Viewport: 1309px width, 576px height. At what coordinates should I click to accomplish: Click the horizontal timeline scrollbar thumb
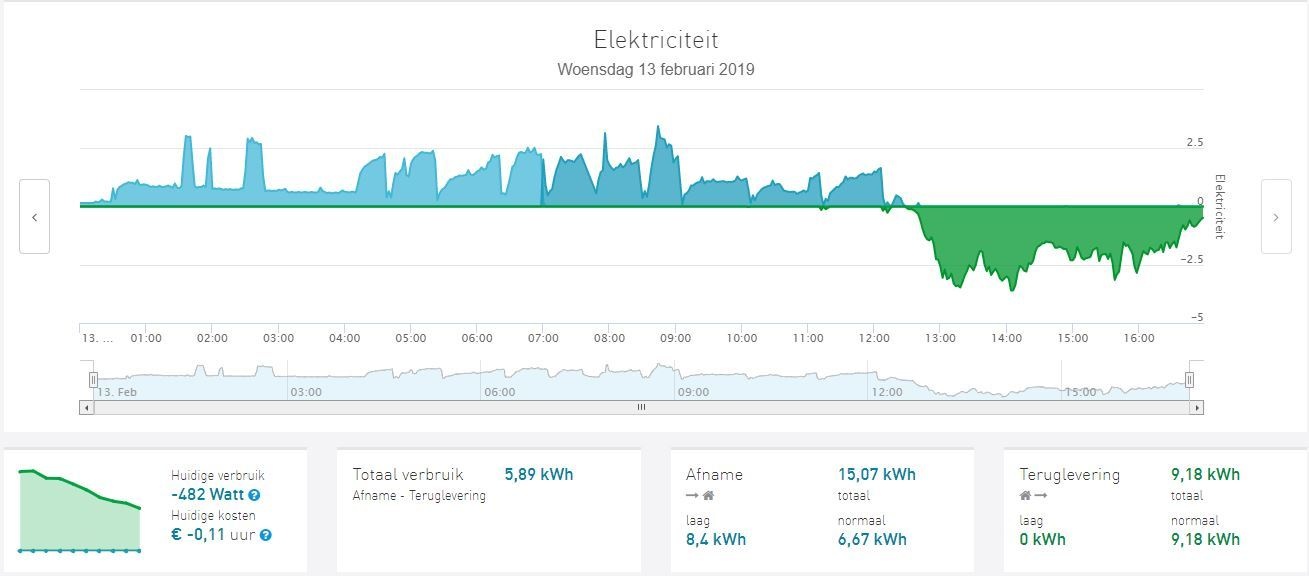coord(641,408)
